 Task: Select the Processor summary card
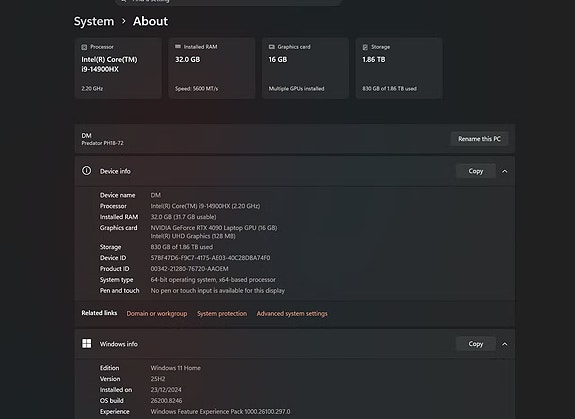(118, 68)
